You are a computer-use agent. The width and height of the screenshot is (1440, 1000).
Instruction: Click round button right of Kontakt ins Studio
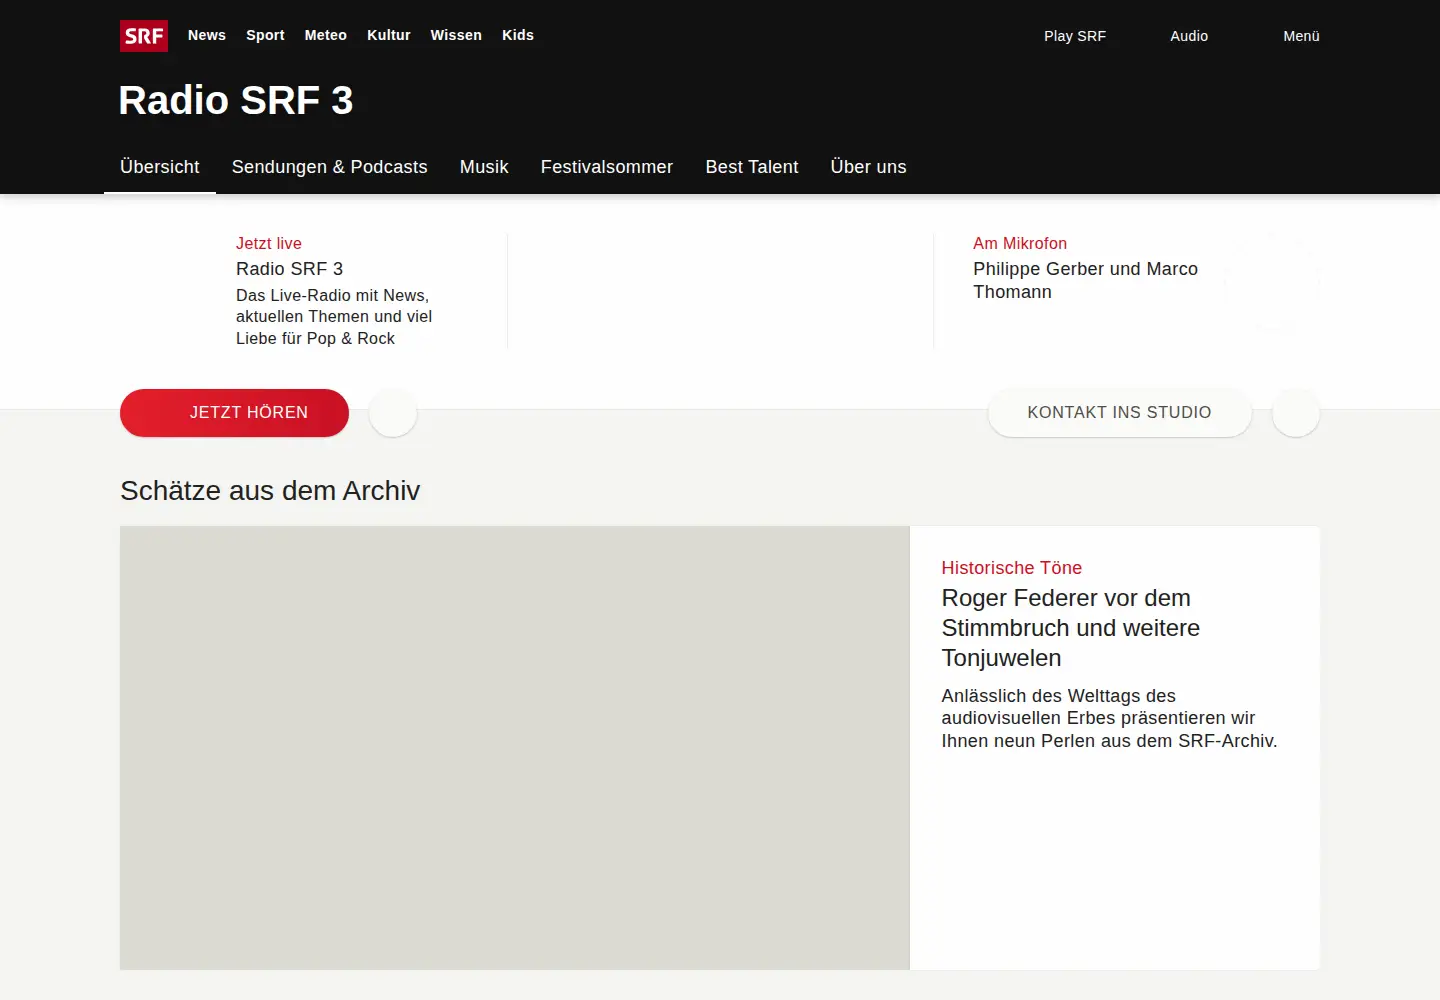pos(1296,413)
